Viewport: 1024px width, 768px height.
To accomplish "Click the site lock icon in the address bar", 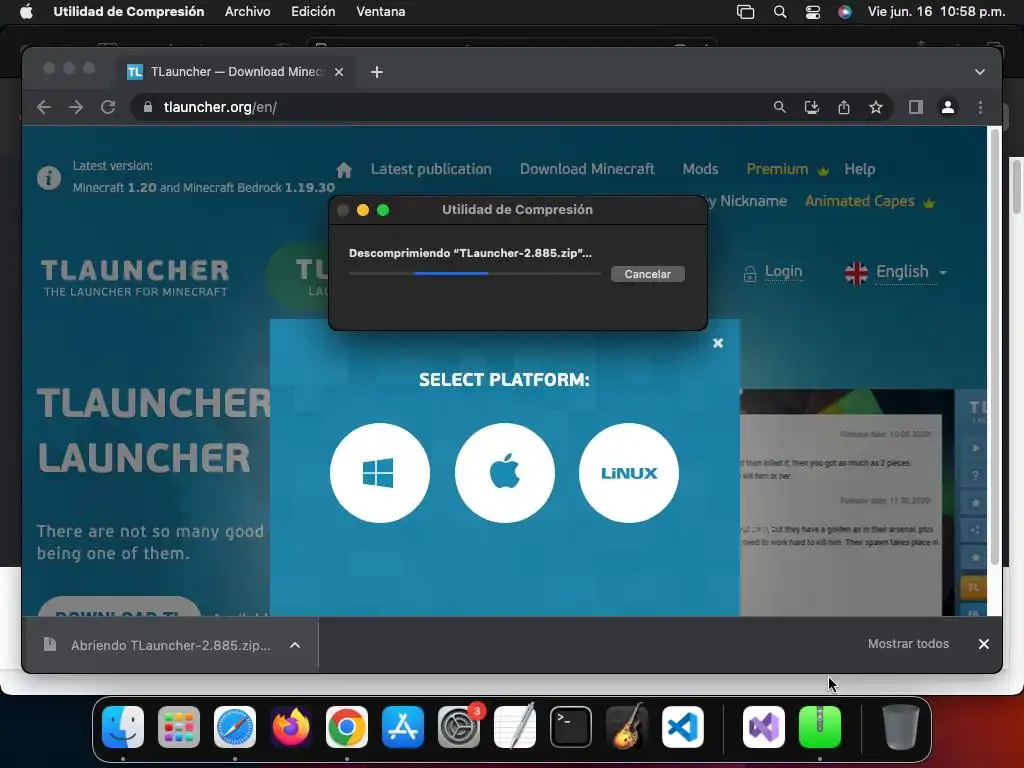I will [148, 107].
